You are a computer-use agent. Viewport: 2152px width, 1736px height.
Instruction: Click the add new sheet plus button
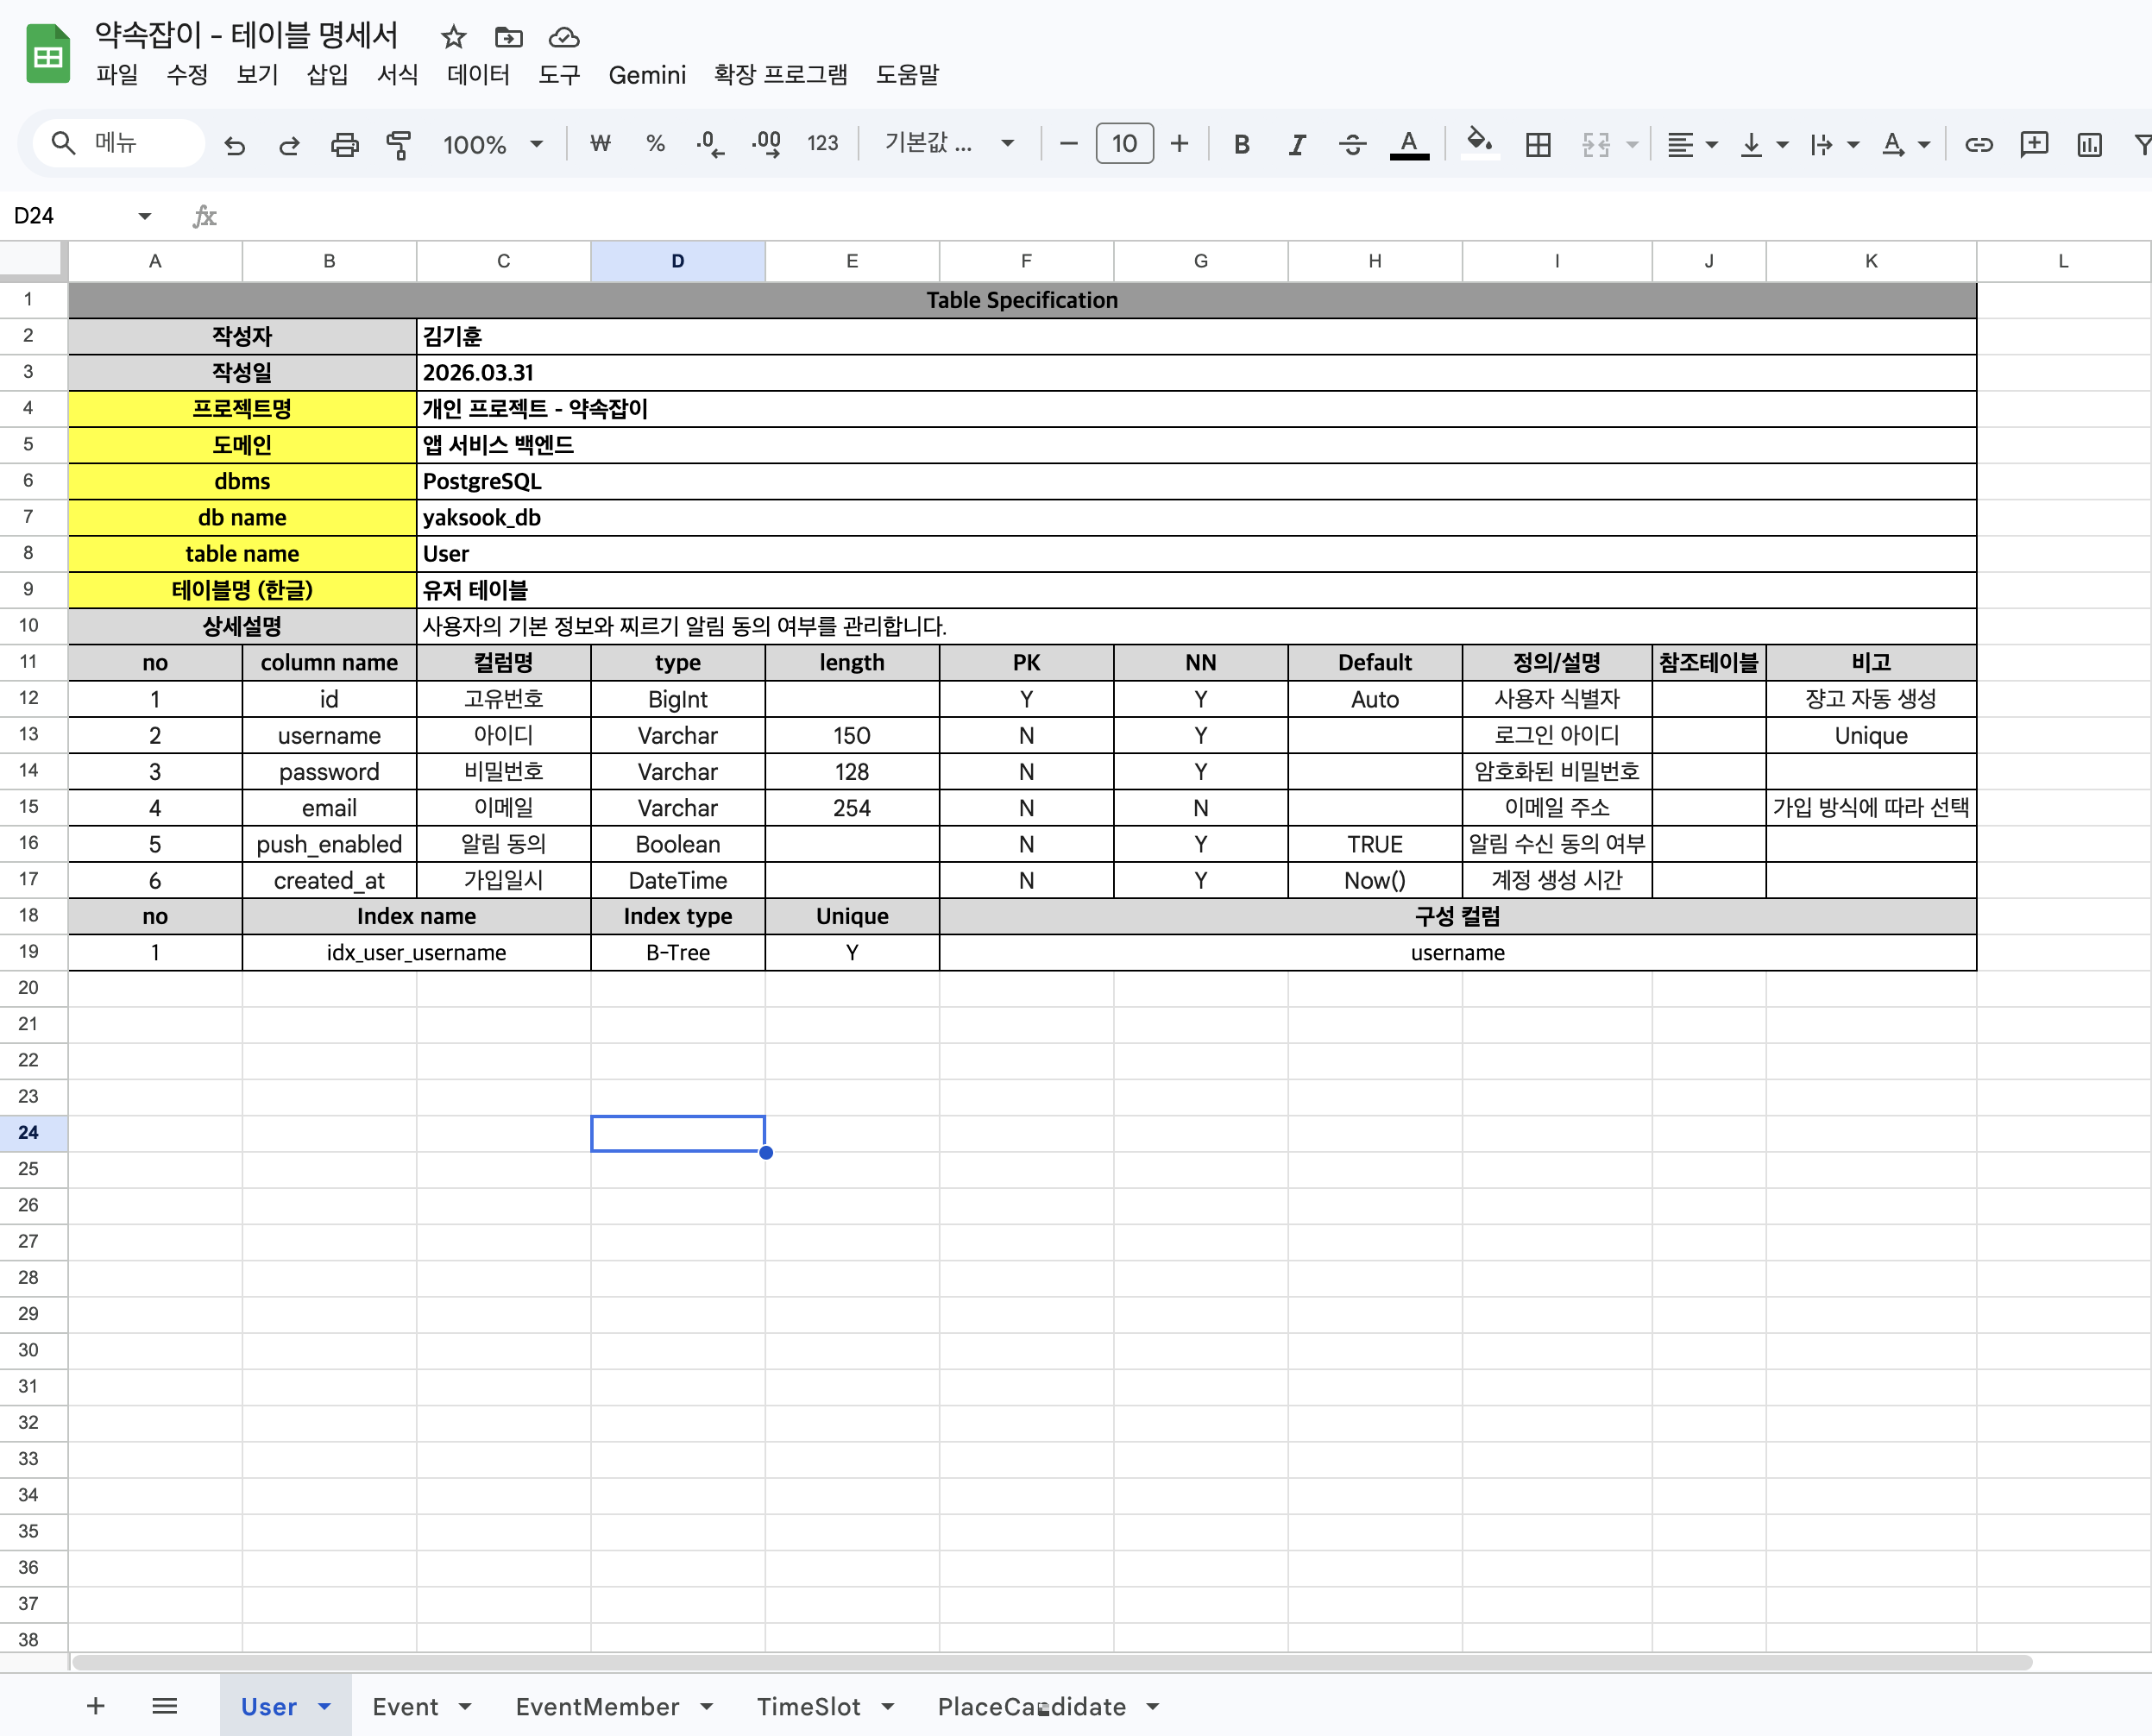click(x=96, y=1706)
